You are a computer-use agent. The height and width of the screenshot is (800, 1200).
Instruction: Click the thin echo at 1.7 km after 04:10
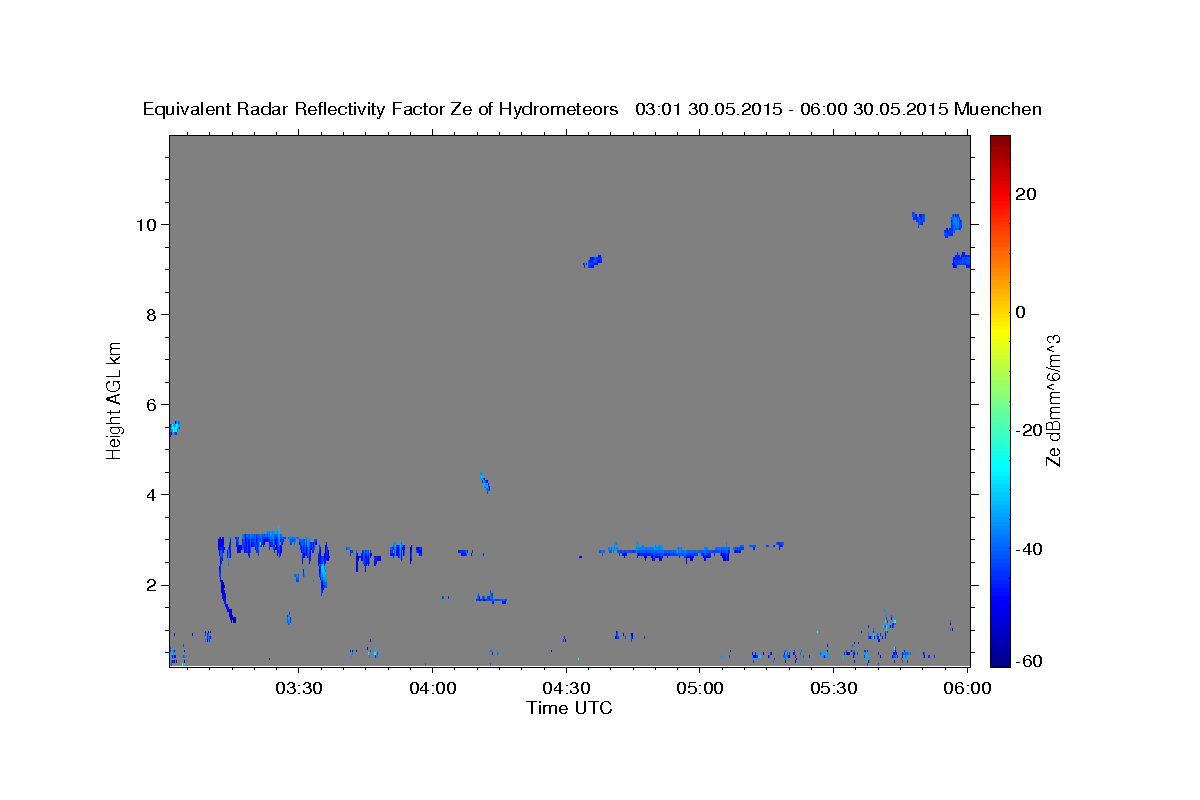click(491, 598)
